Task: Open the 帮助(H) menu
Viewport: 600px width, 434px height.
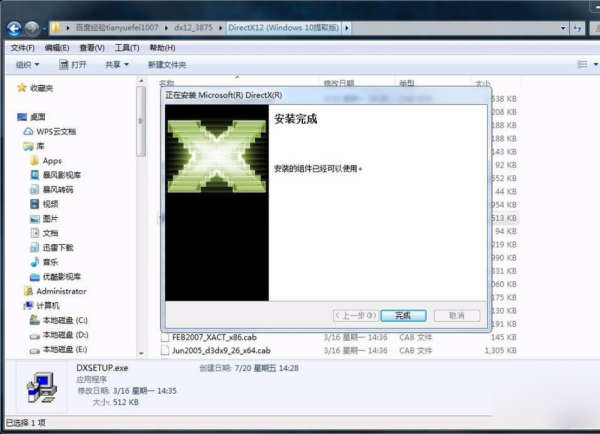Action: 162,48
